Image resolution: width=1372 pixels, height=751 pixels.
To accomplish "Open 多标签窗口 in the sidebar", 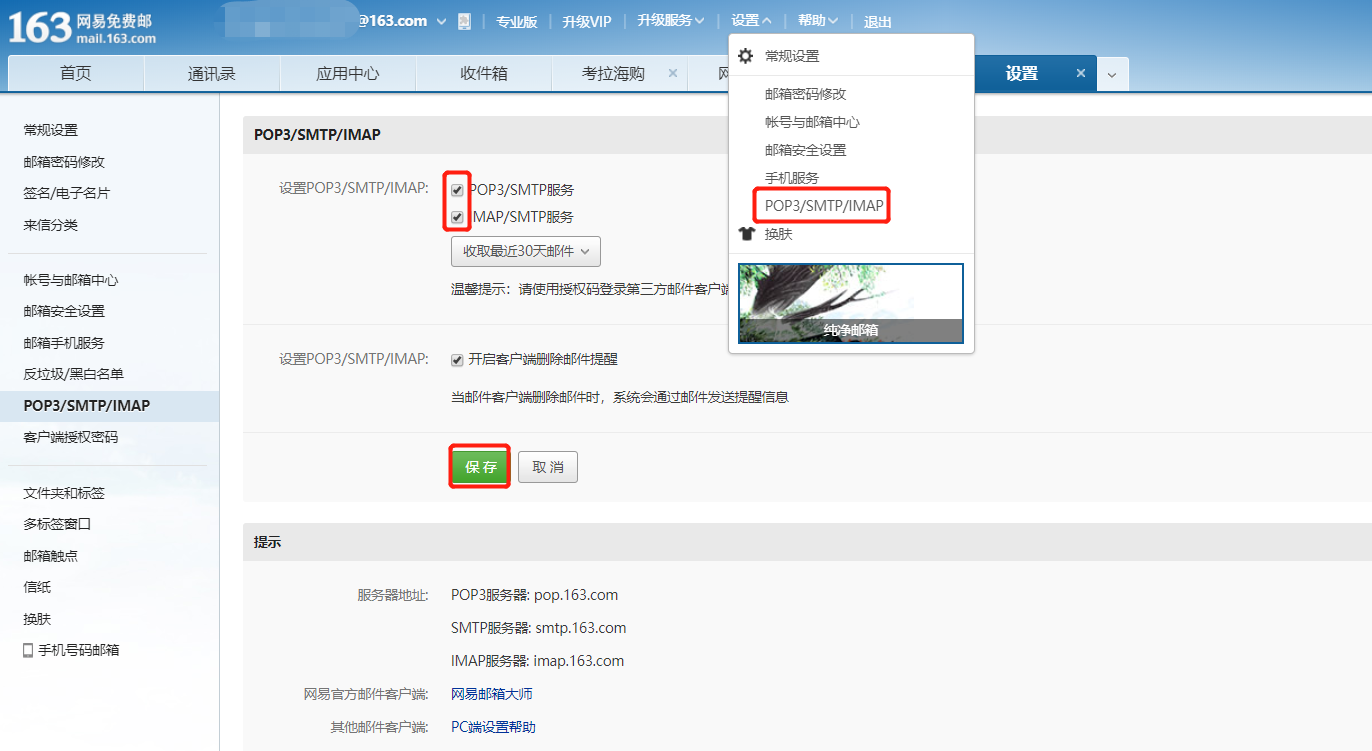I will click(x=58, y=524).
